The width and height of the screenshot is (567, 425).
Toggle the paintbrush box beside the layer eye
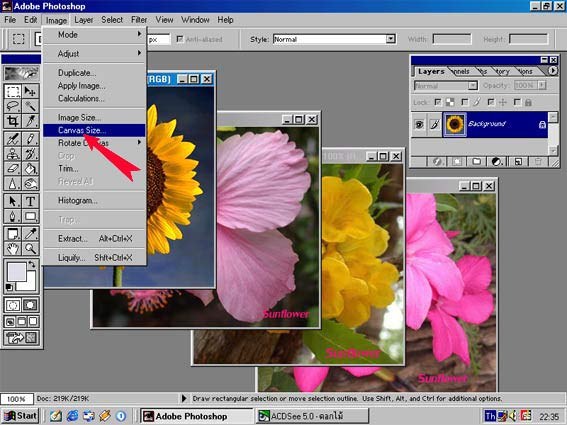(x=434, y=125)
